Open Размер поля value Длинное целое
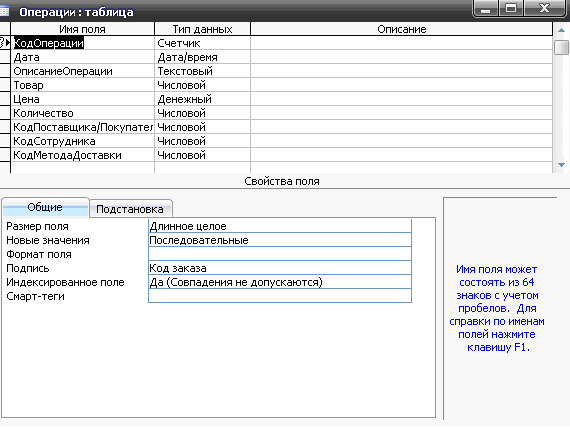This screenshot has height=427, width=570. coord(280,226)
